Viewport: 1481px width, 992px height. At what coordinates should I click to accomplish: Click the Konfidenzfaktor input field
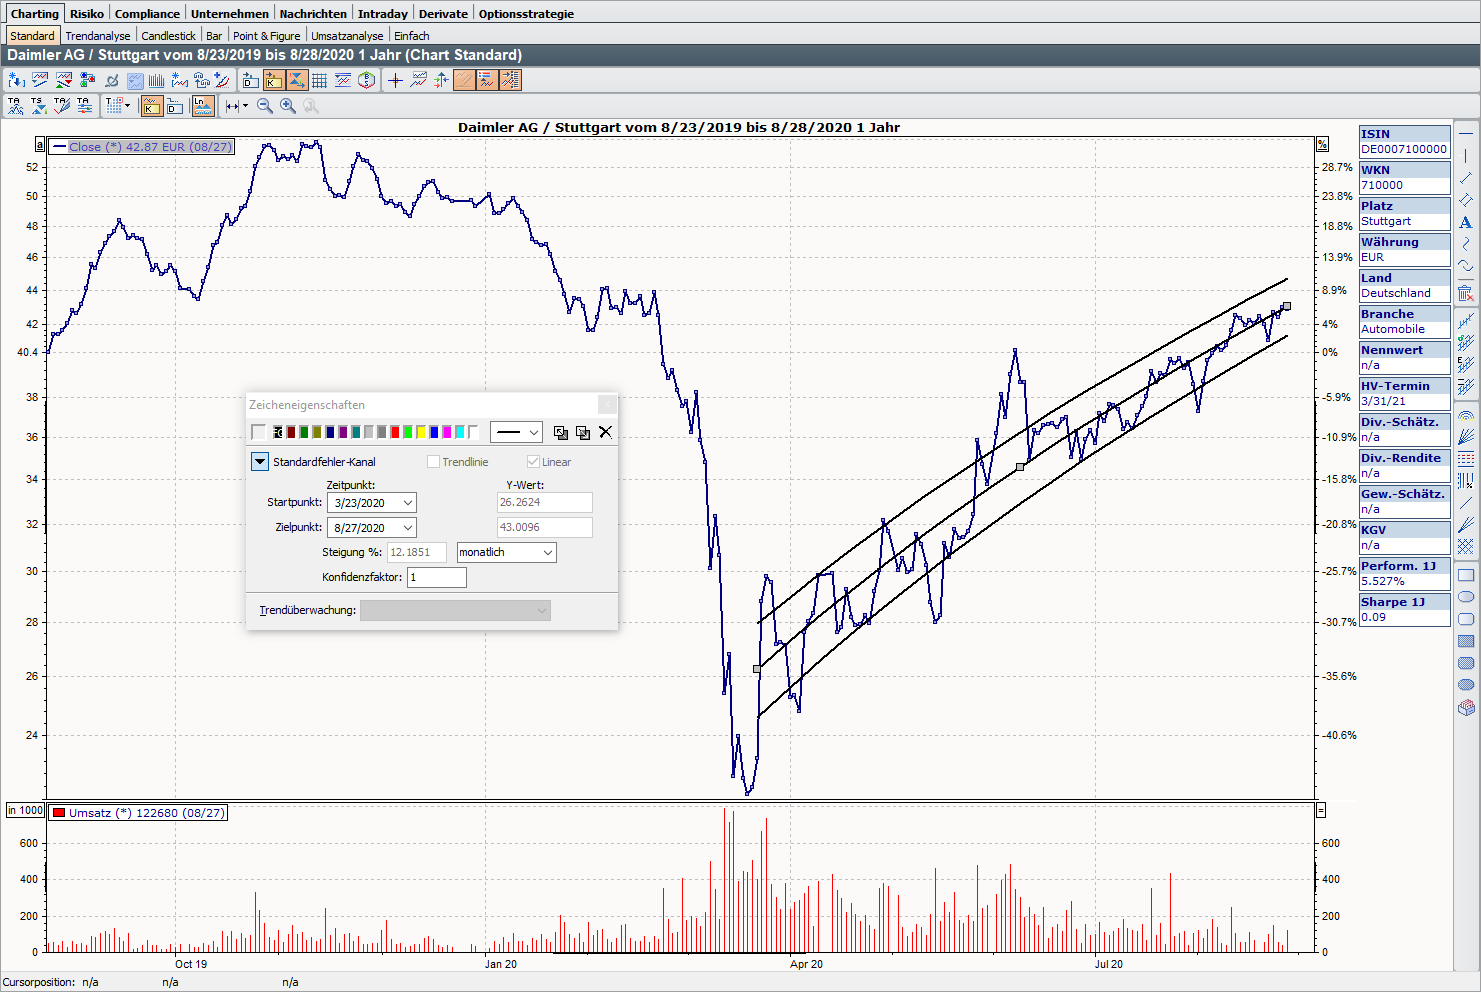coord(436,577)
